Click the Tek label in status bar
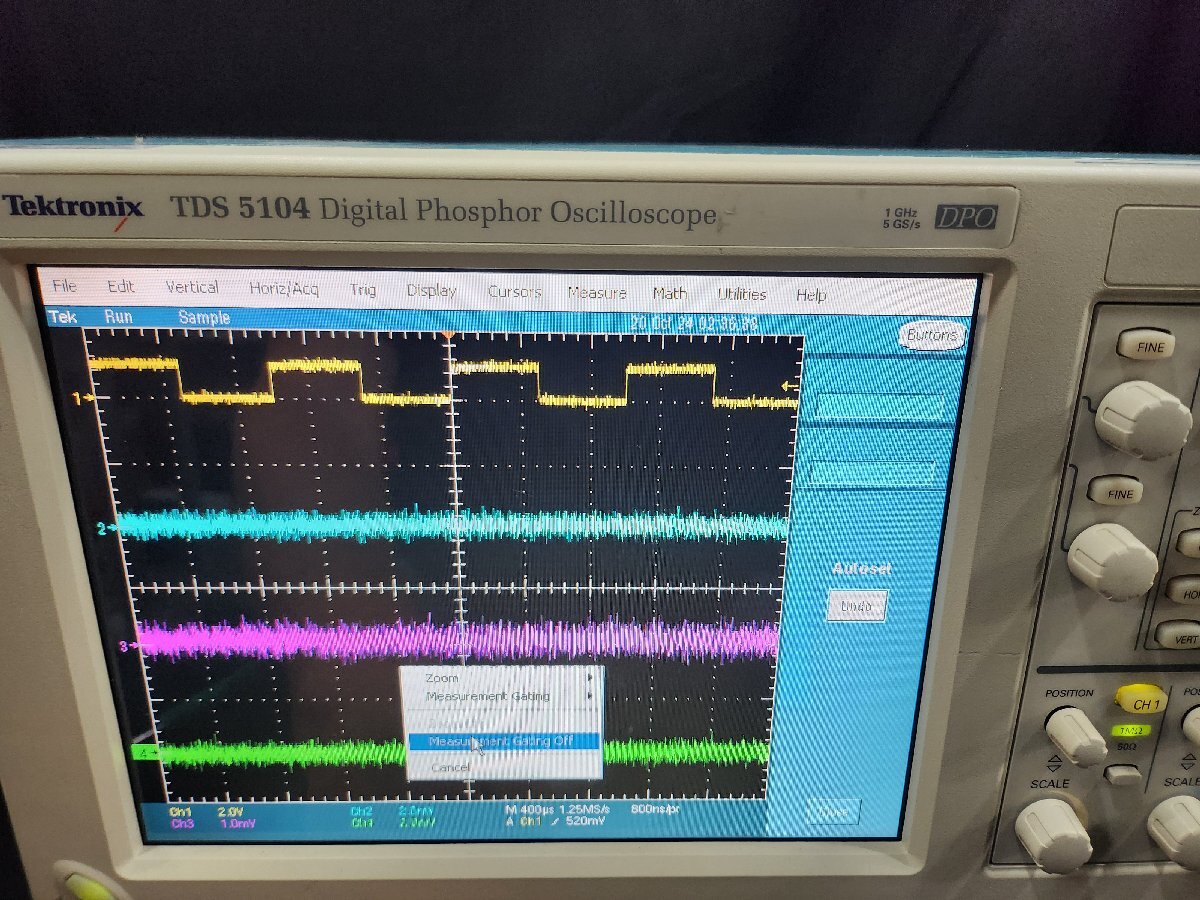The image size is (1200, 900). click(63, 316)
